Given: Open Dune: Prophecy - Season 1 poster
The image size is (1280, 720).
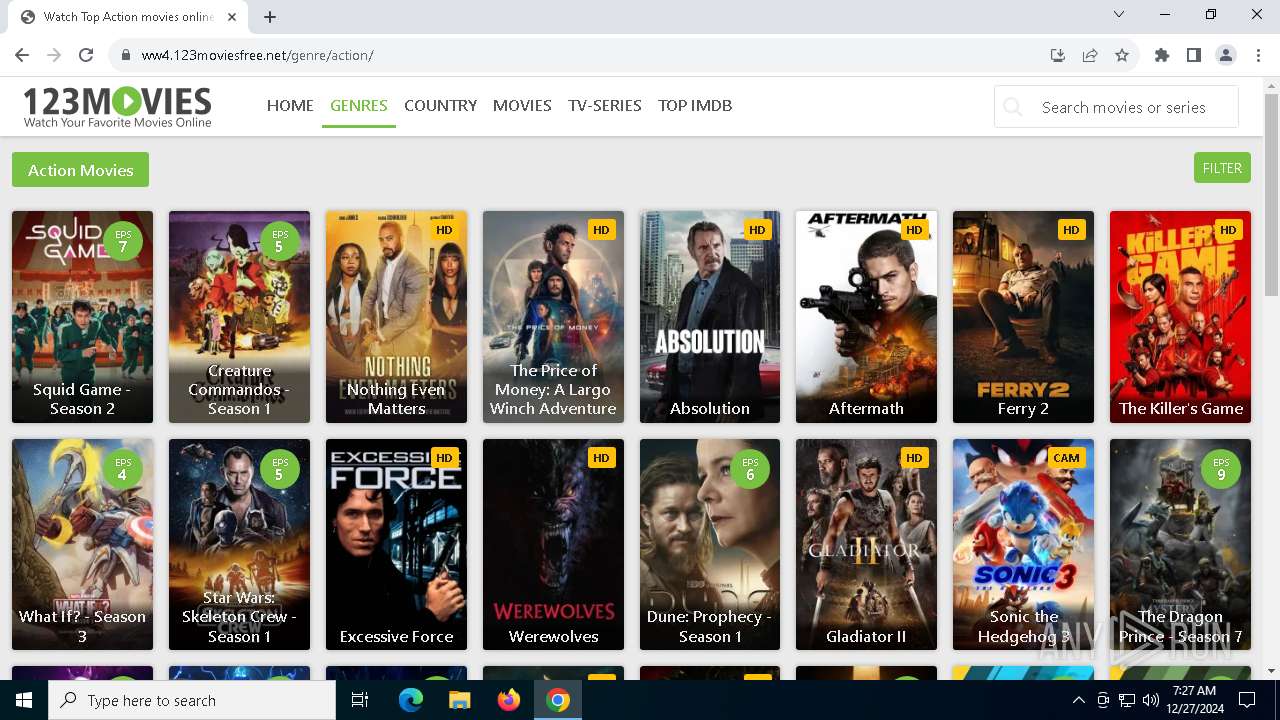Looking at the screenshot, I should coord(710,545).
